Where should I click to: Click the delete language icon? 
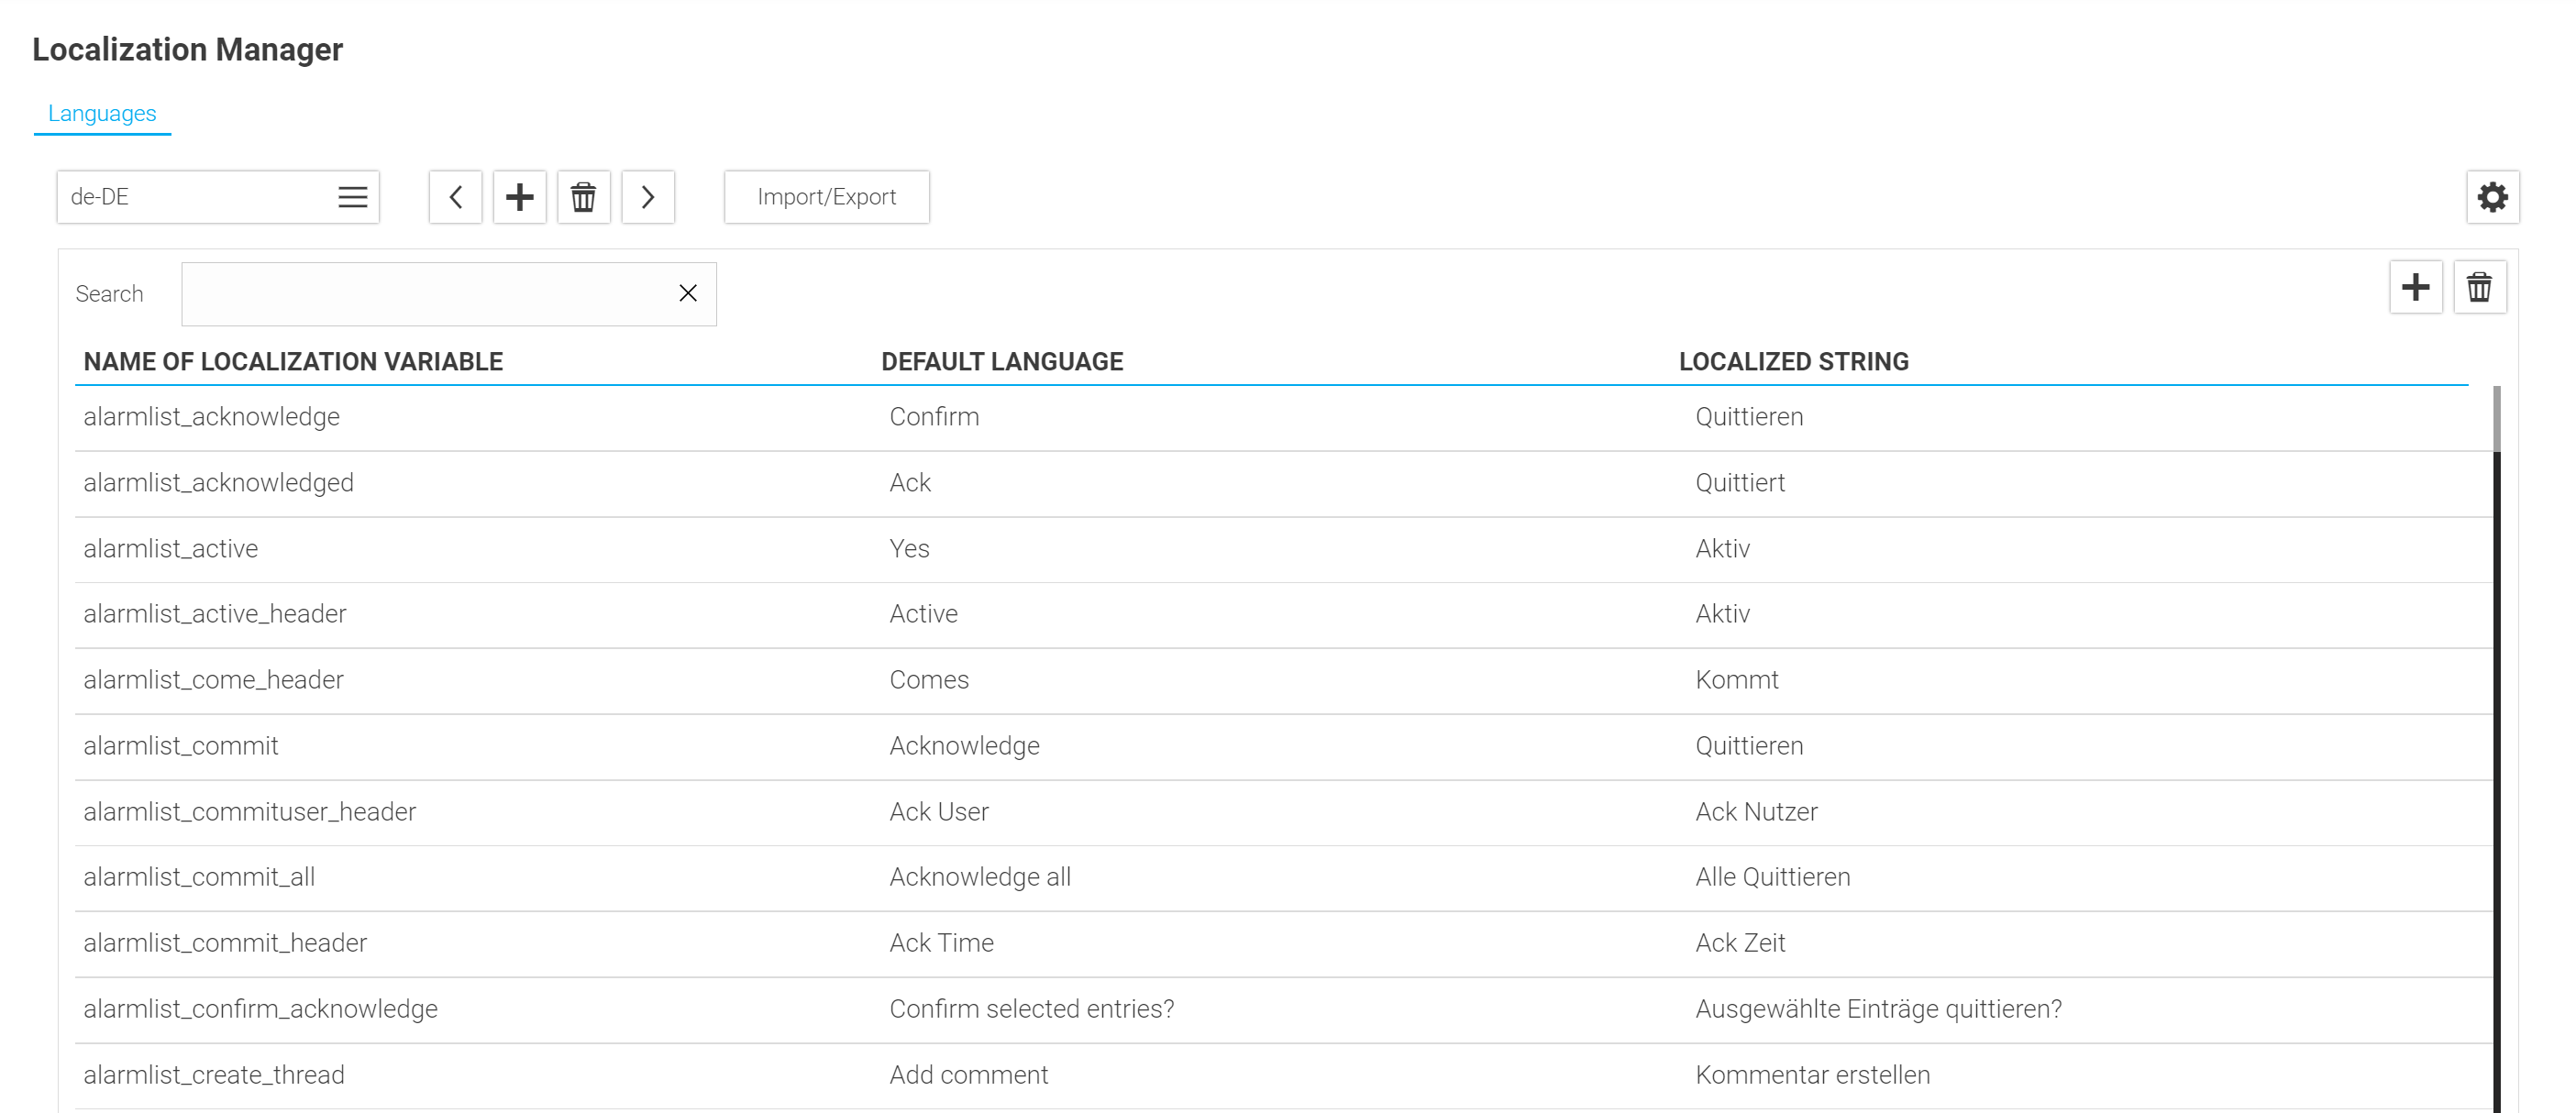(x=583, y=197)
